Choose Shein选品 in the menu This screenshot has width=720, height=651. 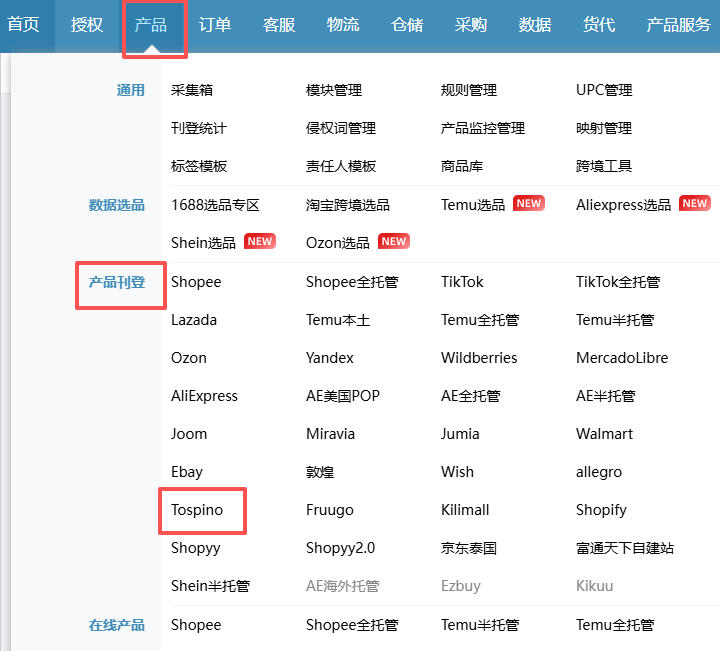click(x=203, y=242)
